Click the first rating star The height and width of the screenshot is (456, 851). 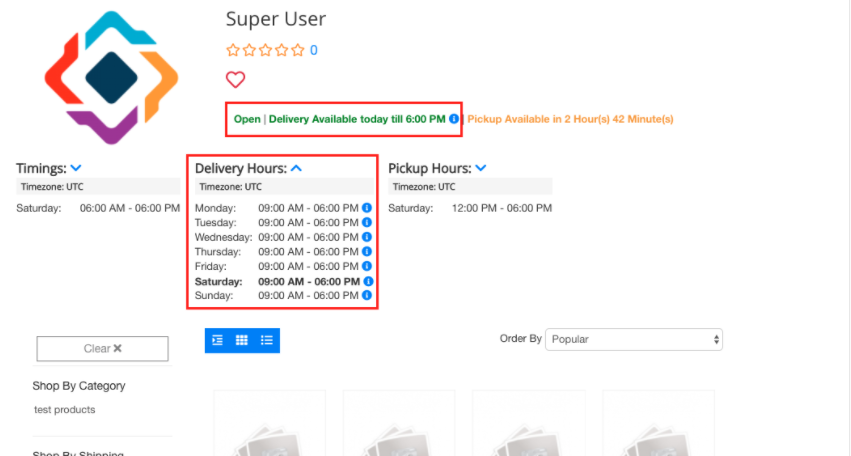[233, 50]
